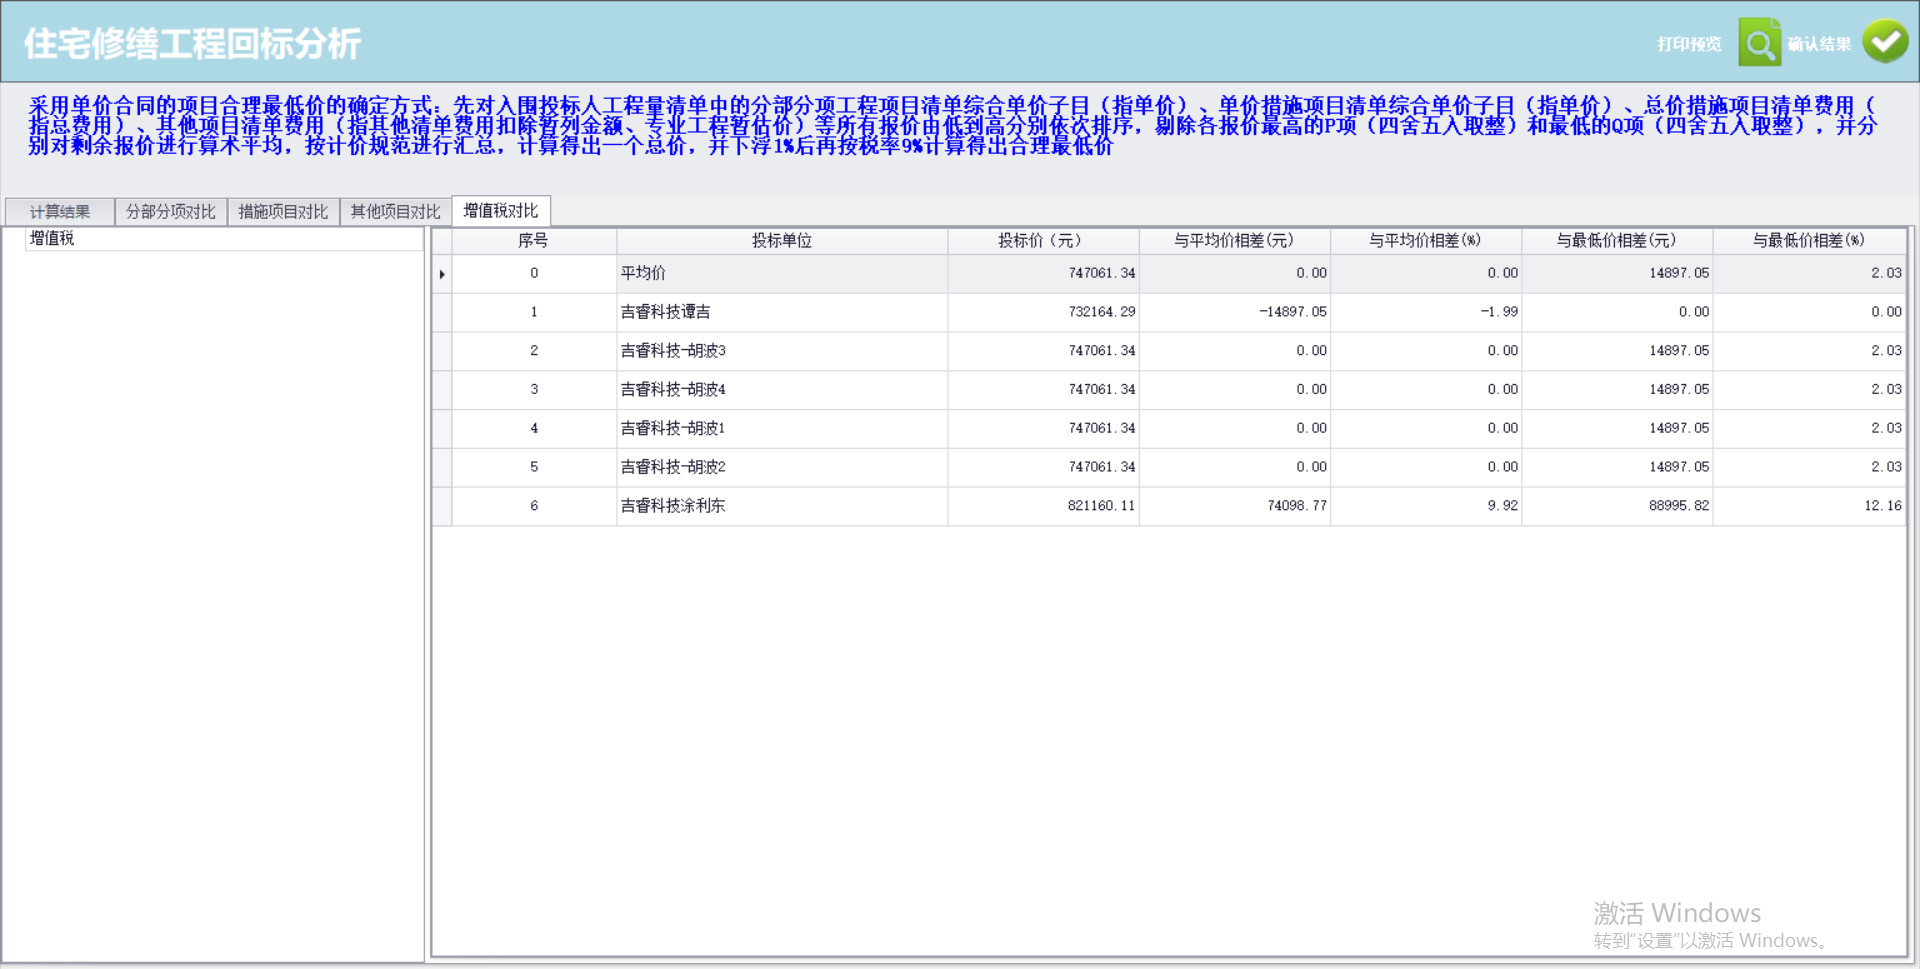Open the 分部分项对比 tab
1920x969 pixels.
171,212
